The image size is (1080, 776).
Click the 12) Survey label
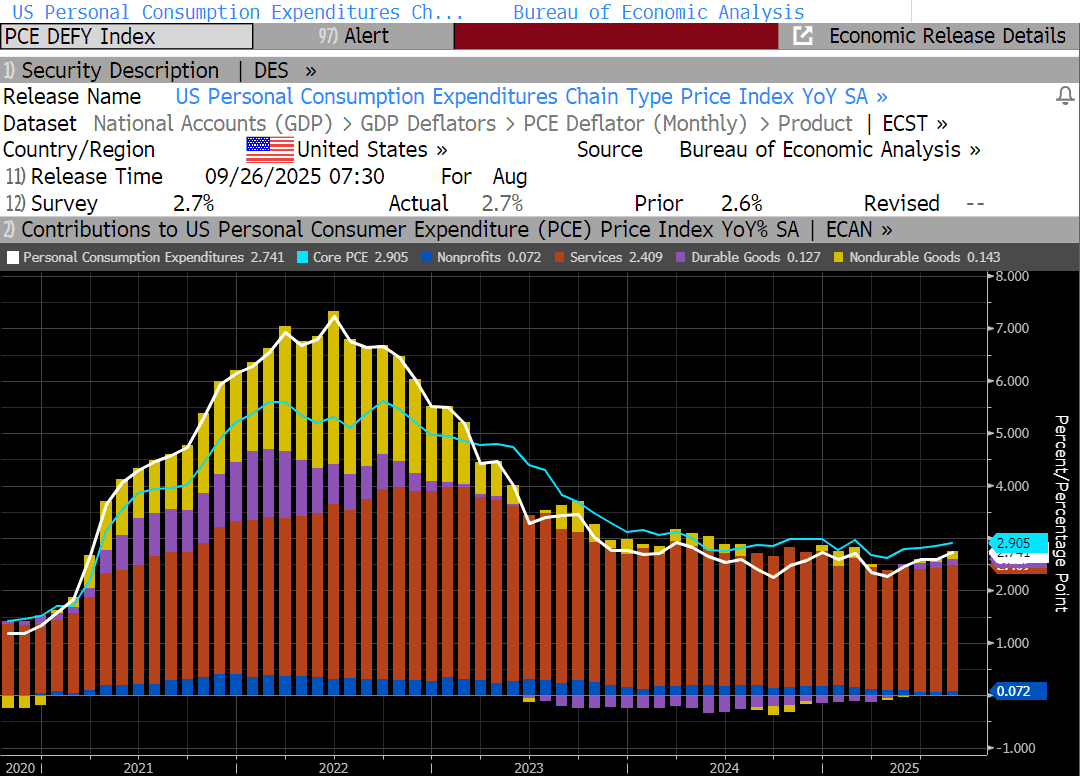(52, 203)
